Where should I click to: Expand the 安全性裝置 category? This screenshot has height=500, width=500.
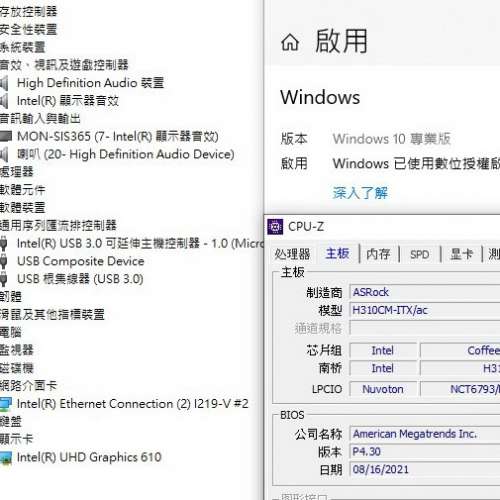tap(28, 30)
